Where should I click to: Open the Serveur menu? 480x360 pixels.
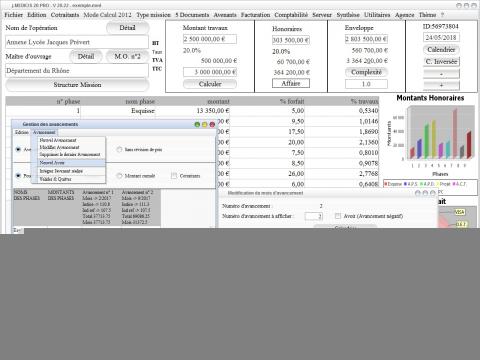(322, 15)
